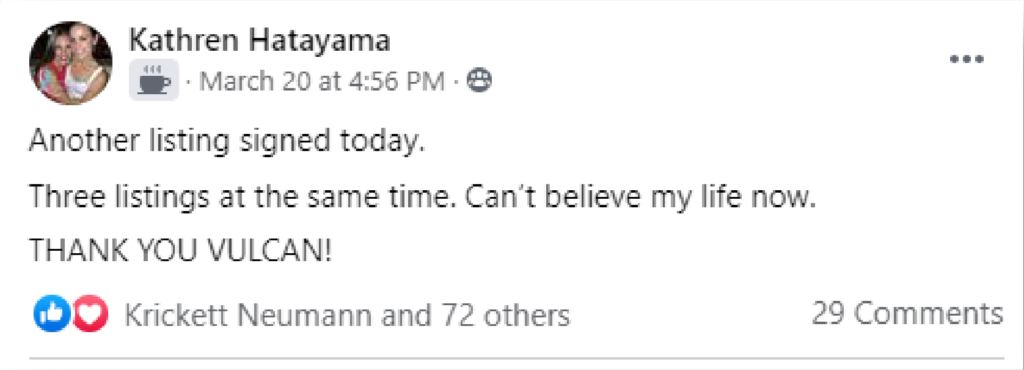Click the horizontal divider below the reactions

click(517, 359)
